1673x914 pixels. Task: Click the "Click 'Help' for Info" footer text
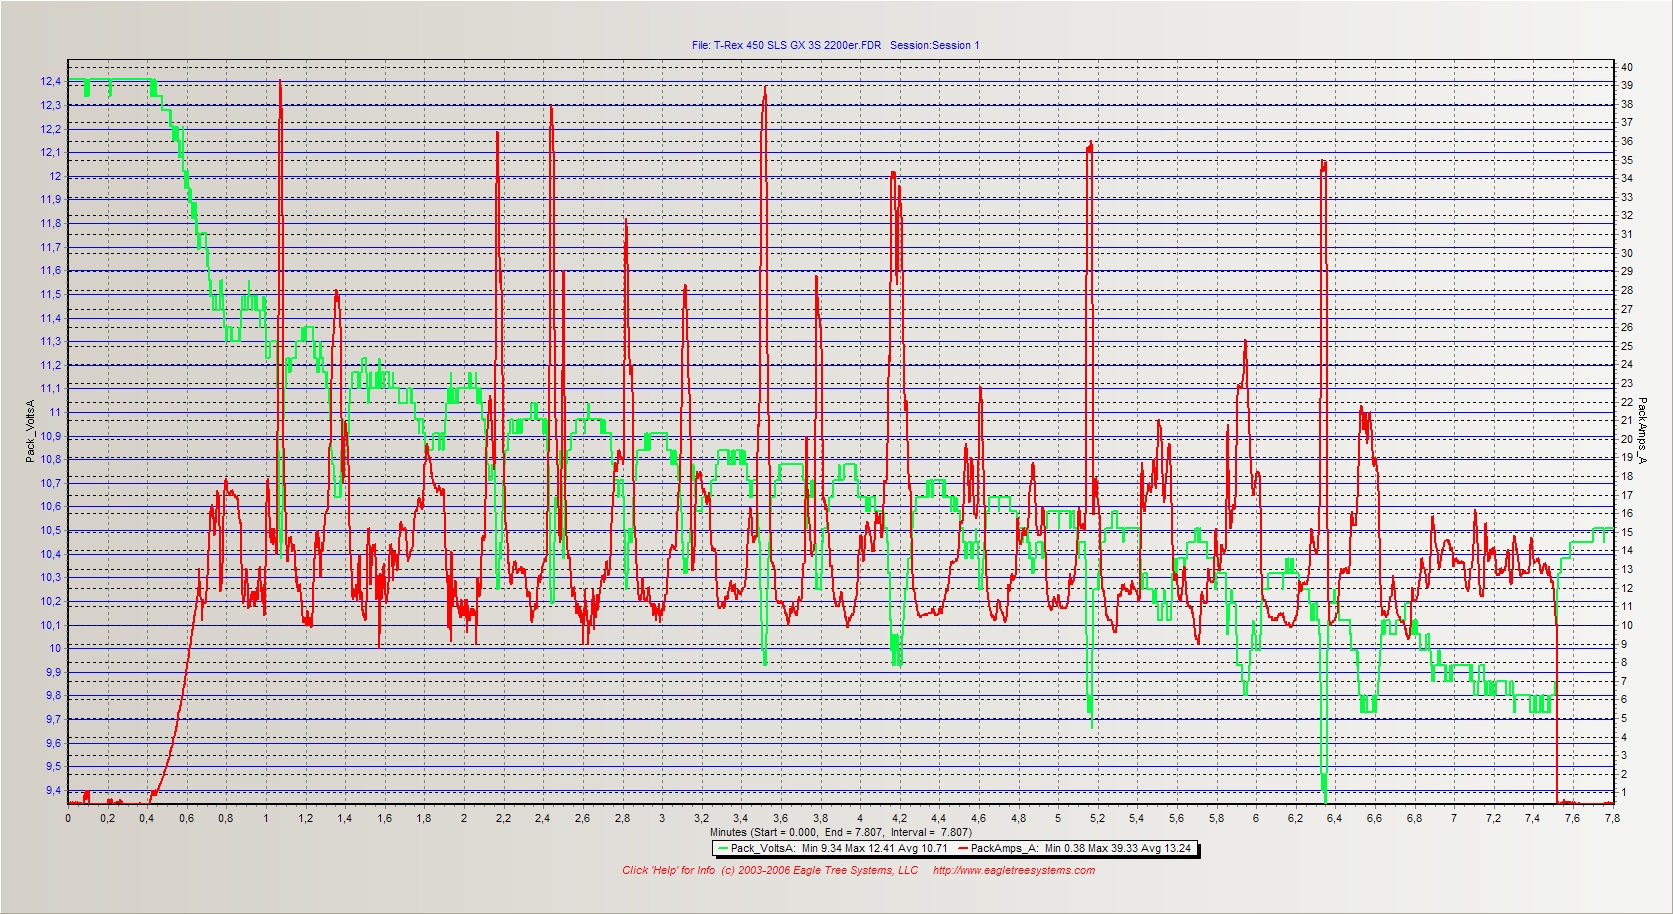668,870
